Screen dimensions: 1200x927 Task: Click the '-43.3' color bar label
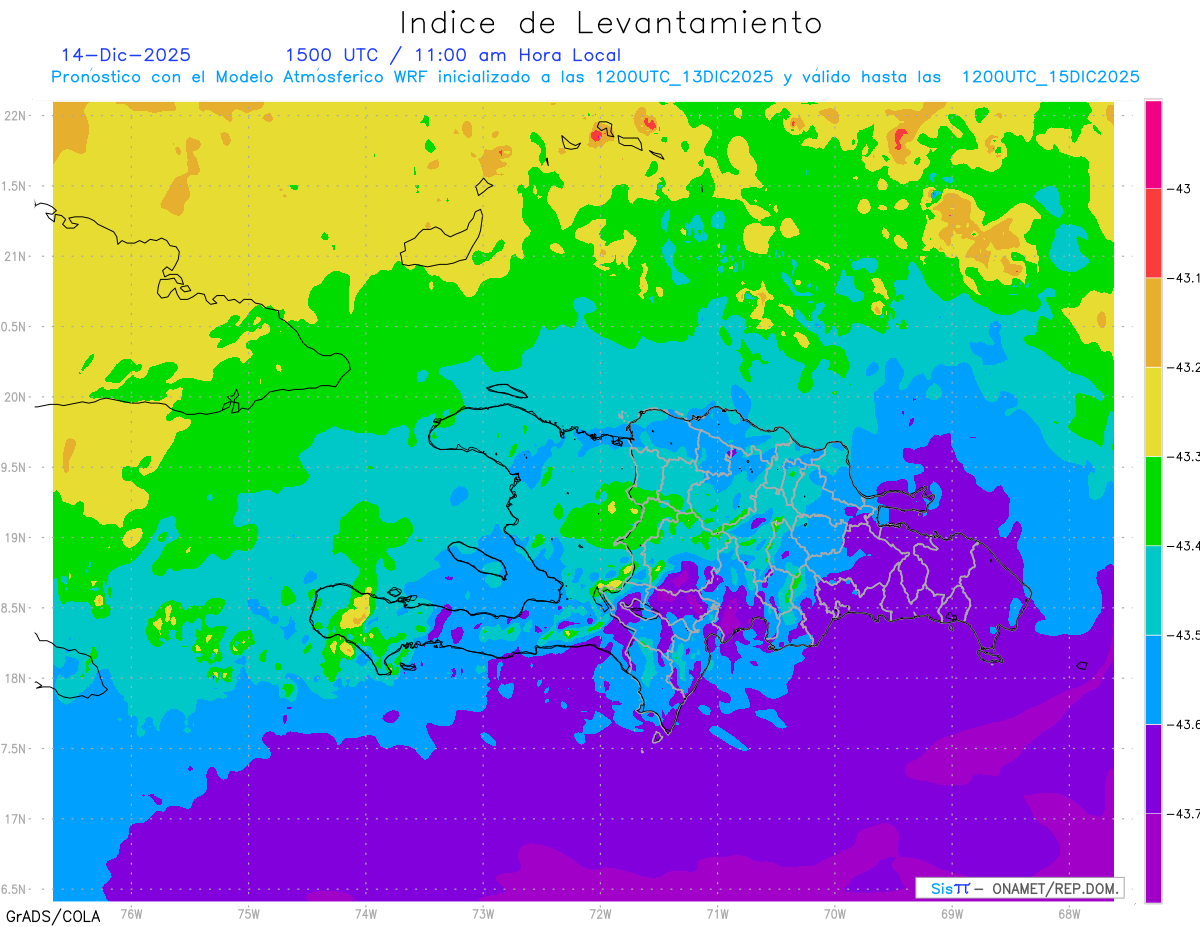[x=1184, y=456]
